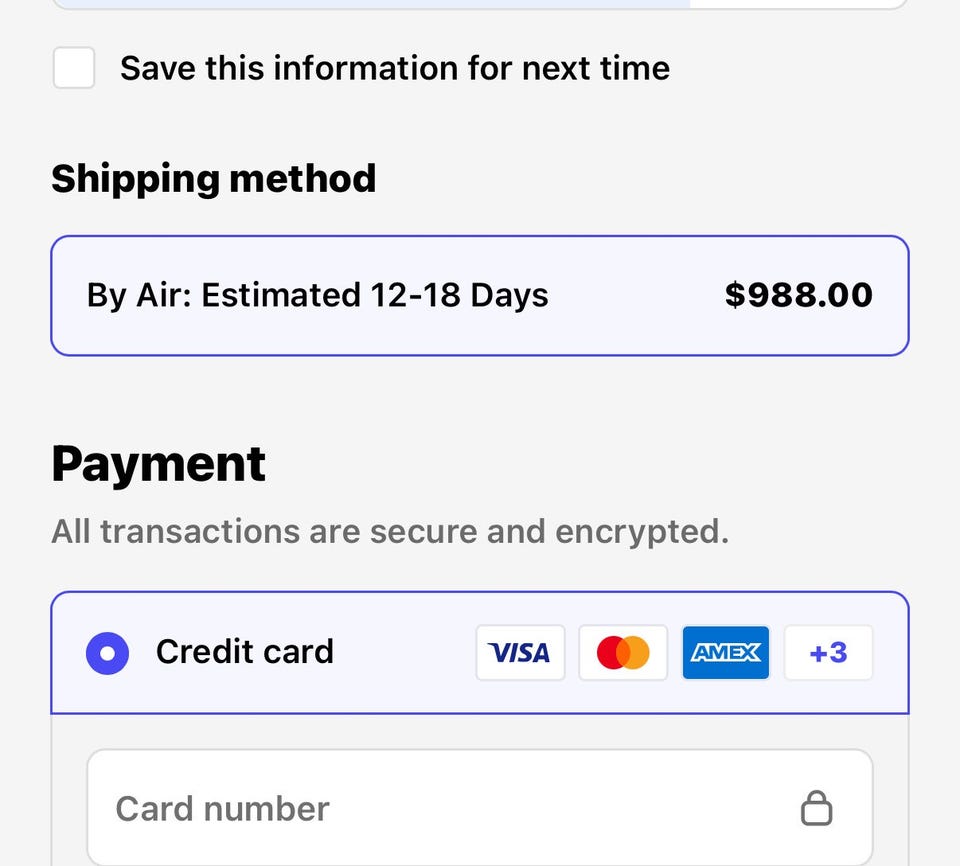Click the Shipping method heading
Image resolution: width=960 pixels, height=866 pixels.
pyautogui.click(x=214, y=179)
